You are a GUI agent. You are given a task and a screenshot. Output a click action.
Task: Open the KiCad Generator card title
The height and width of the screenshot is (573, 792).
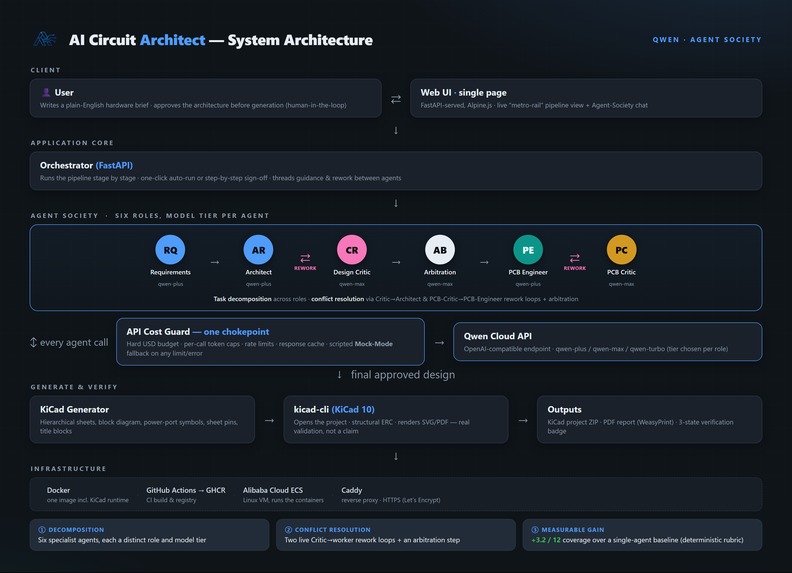coord(74,409)
